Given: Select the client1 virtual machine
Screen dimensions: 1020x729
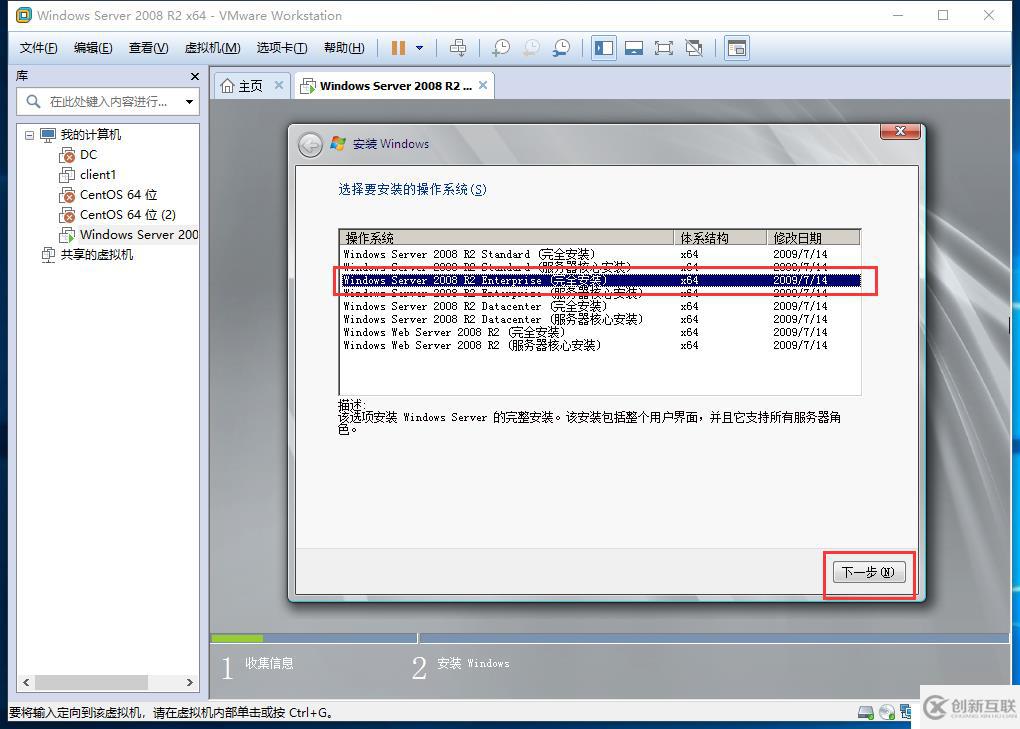Looking at the screenshot, I should (x=98, y=174).
